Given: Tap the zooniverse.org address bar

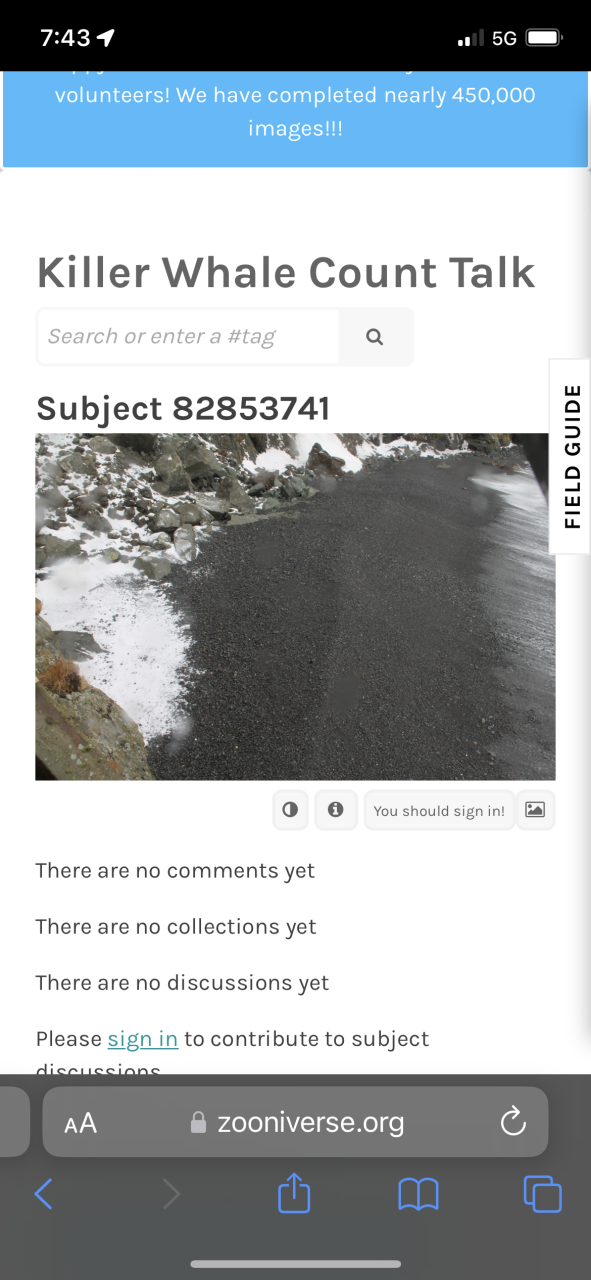Looking at the screenshot, I should [295, 1122].
